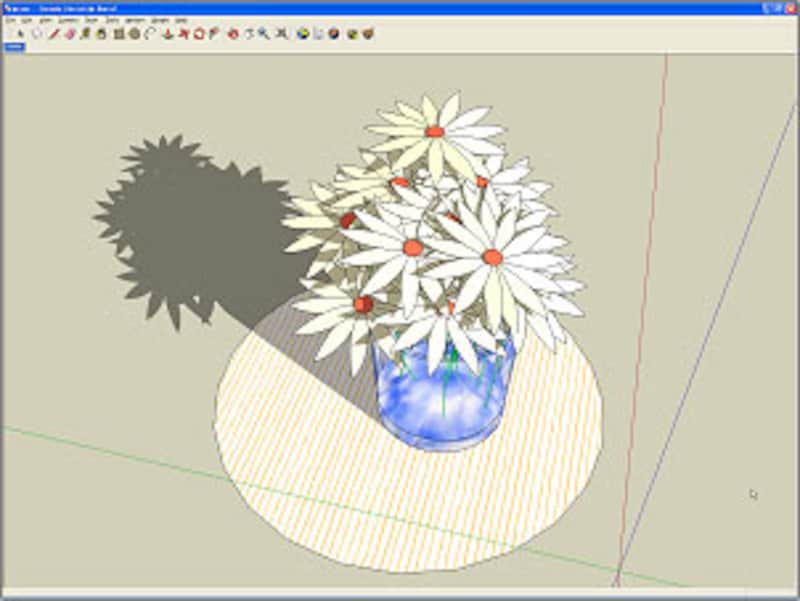Open the Tools menu
The width and height of the screenshot is (800, 601).
pos(112,20)
